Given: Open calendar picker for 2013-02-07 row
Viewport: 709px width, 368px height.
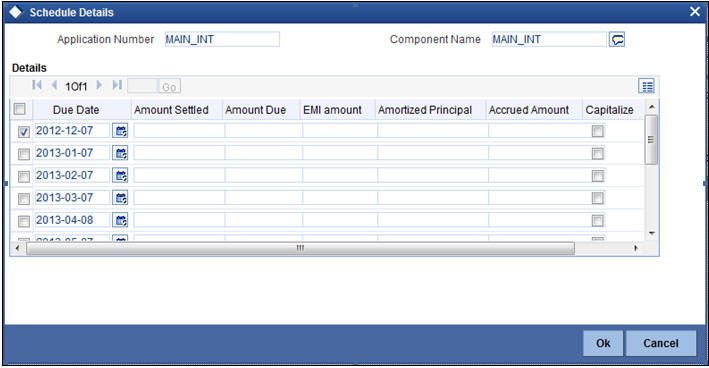Looking at the screenshot, I should click(x=120, y=175).
